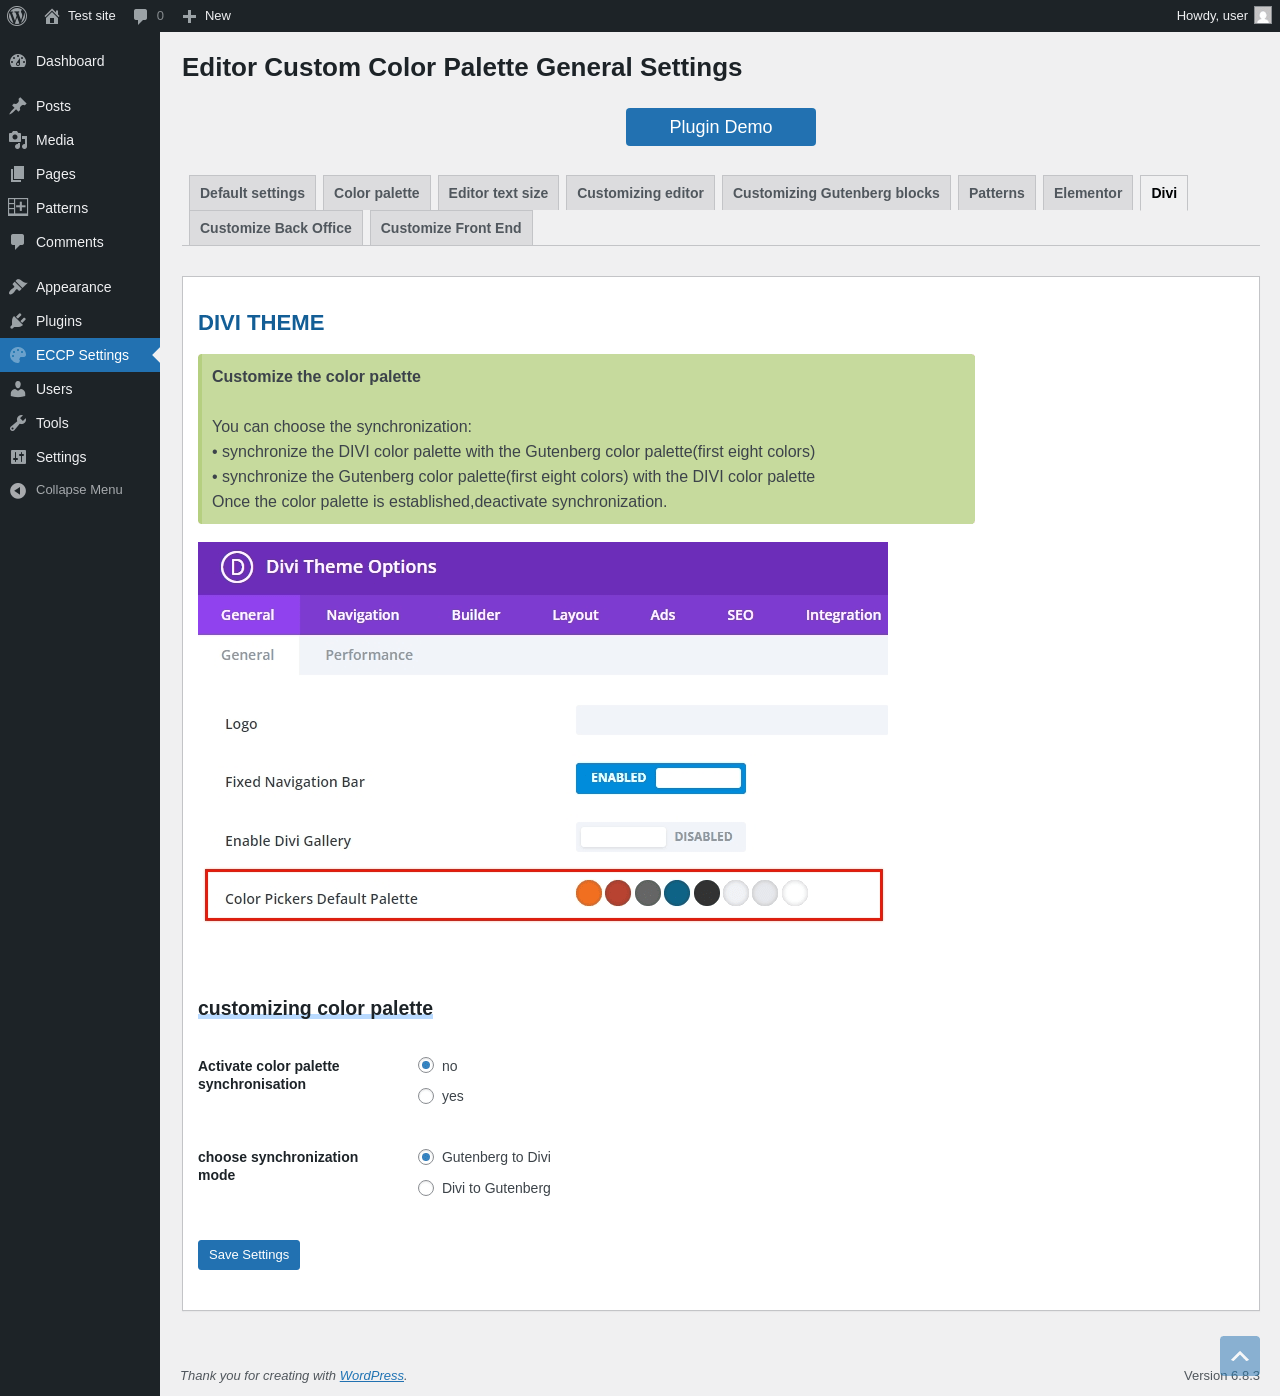Select Builder tab in Divi Theme Options
Viewport: 1280px width, 1396px height.
[476, 615]
